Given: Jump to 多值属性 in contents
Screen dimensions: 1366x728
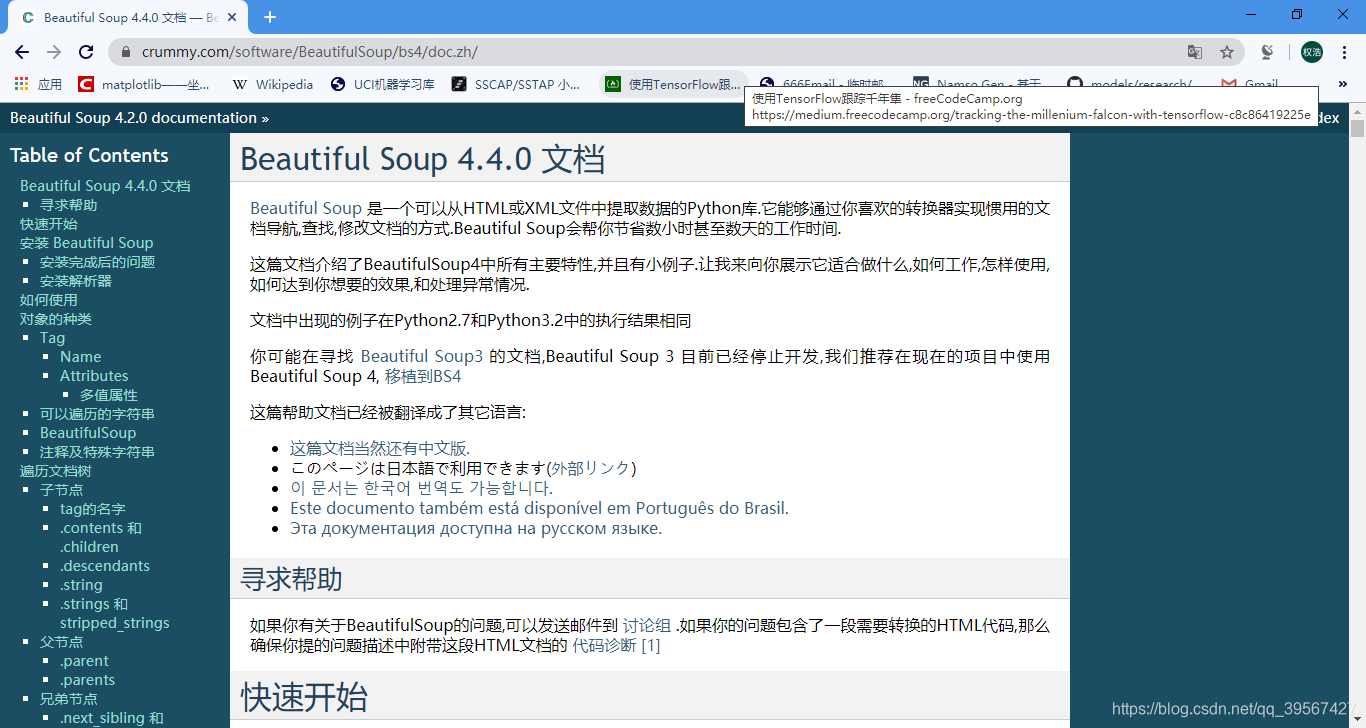Looking at the screenshot, I should (109, 395).
